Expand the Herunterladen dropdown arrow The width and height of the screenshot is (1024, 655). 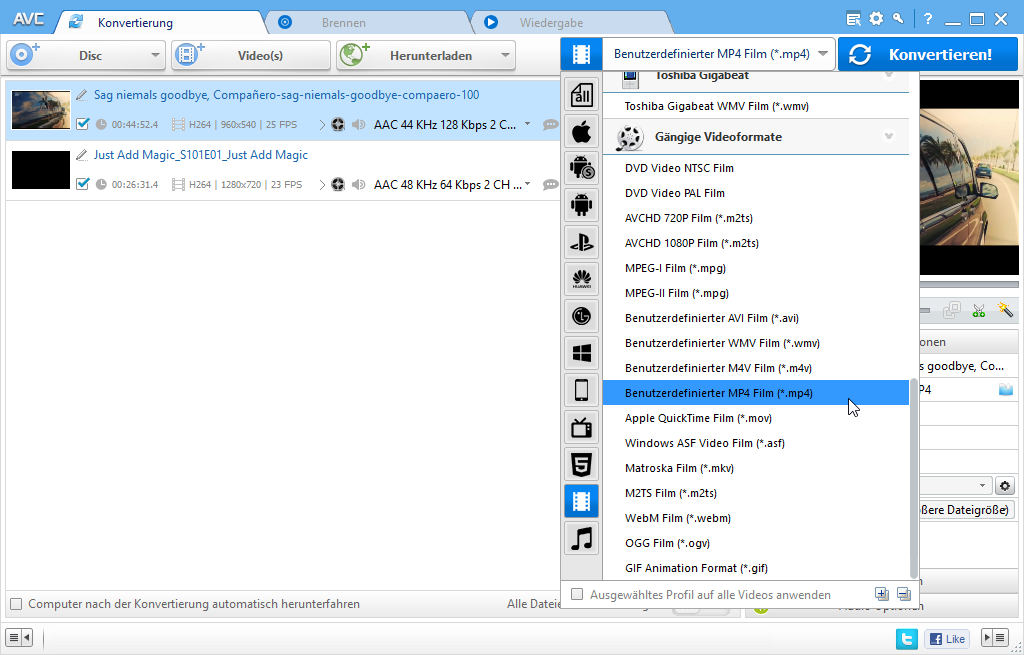pyautogui.click(x=505, y=55)
